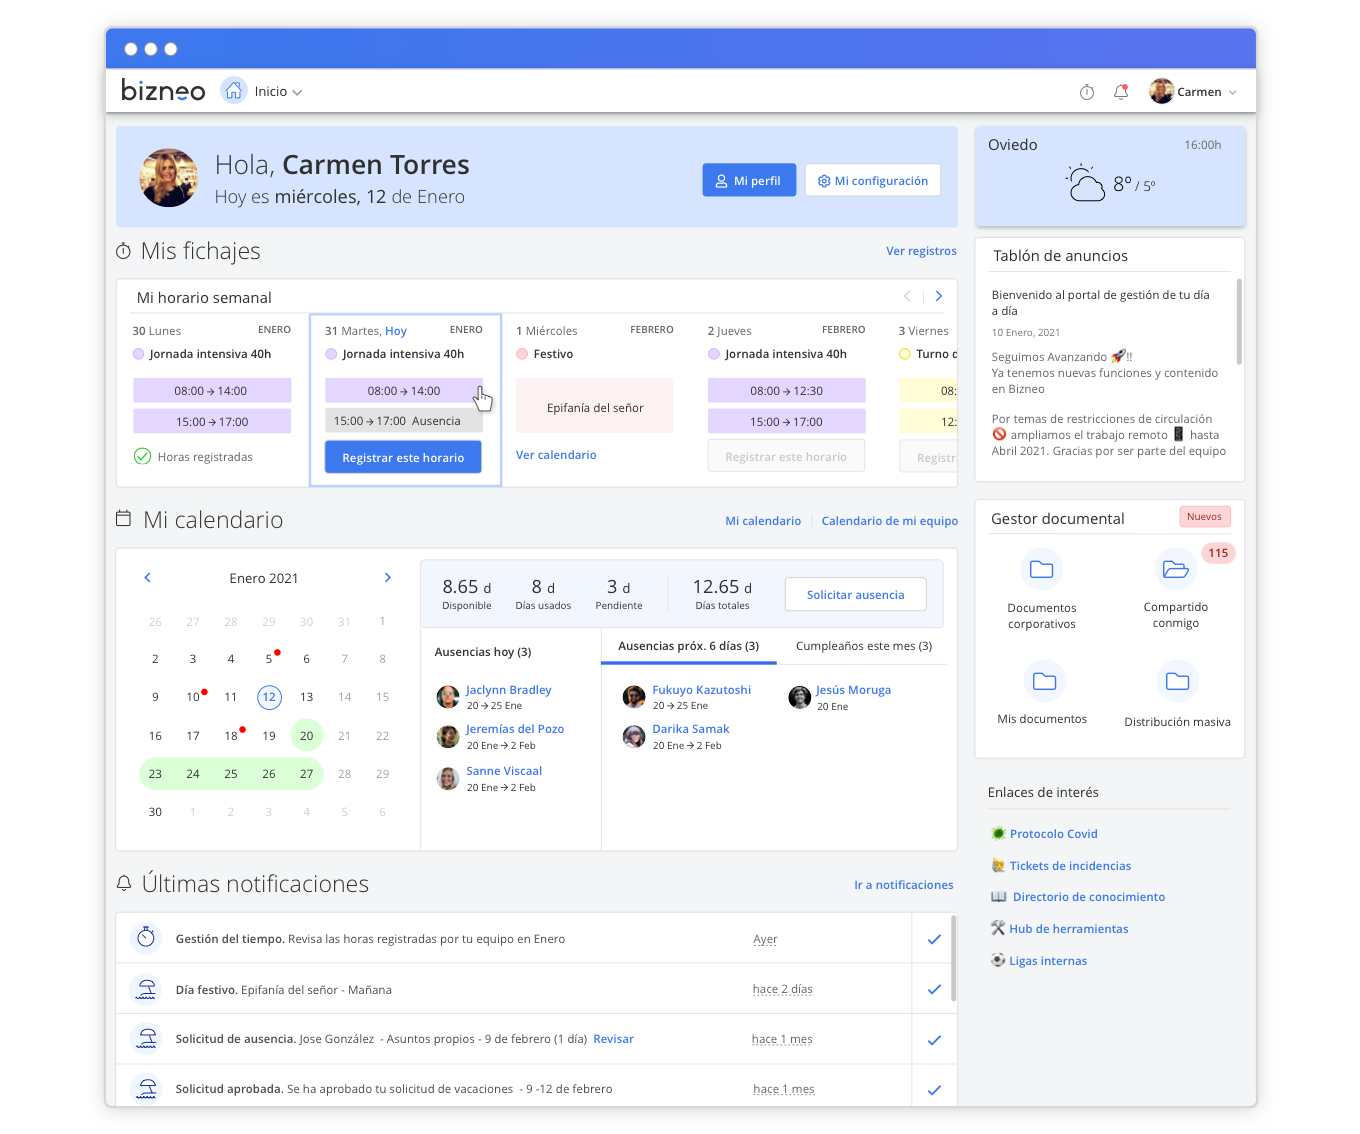Expand the Carmen user menu chevron
1360x1134 pixels.
tap(1232, 92)
